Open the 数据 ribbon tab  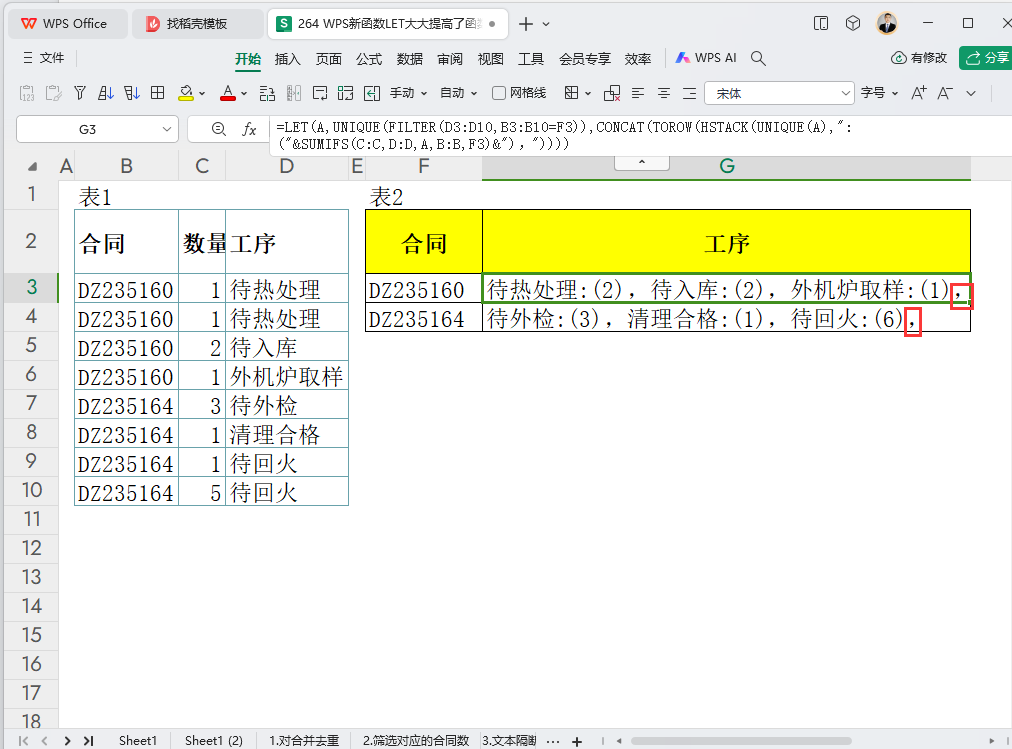tap(410, 59)
